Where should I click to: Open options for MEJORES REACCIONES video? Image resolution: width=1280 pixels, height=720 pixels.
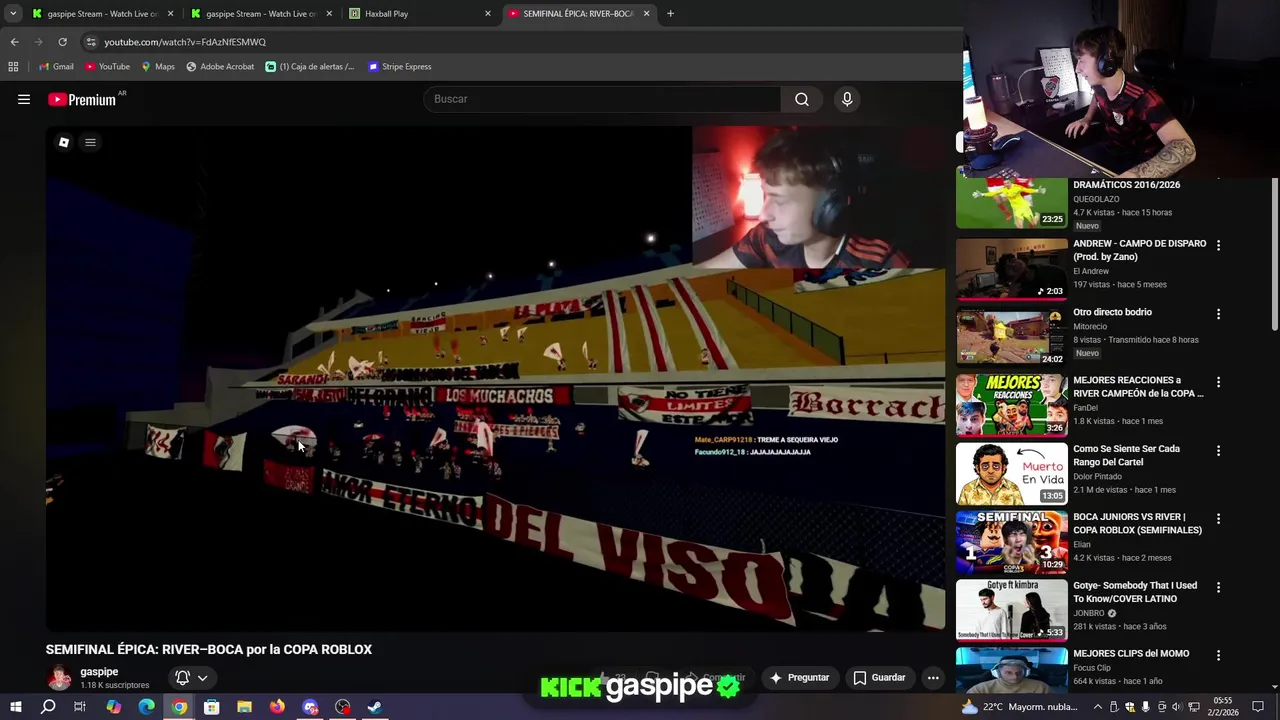coord(1218,382)
